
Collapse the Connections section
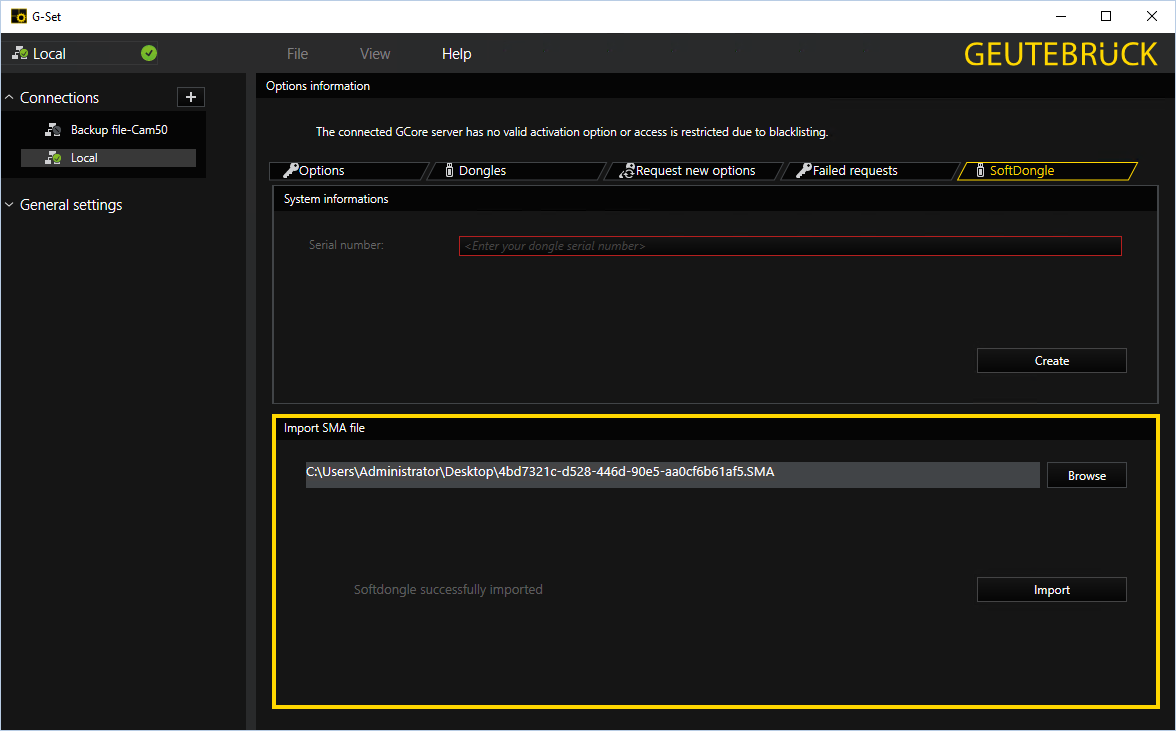[x=10, y=98]
